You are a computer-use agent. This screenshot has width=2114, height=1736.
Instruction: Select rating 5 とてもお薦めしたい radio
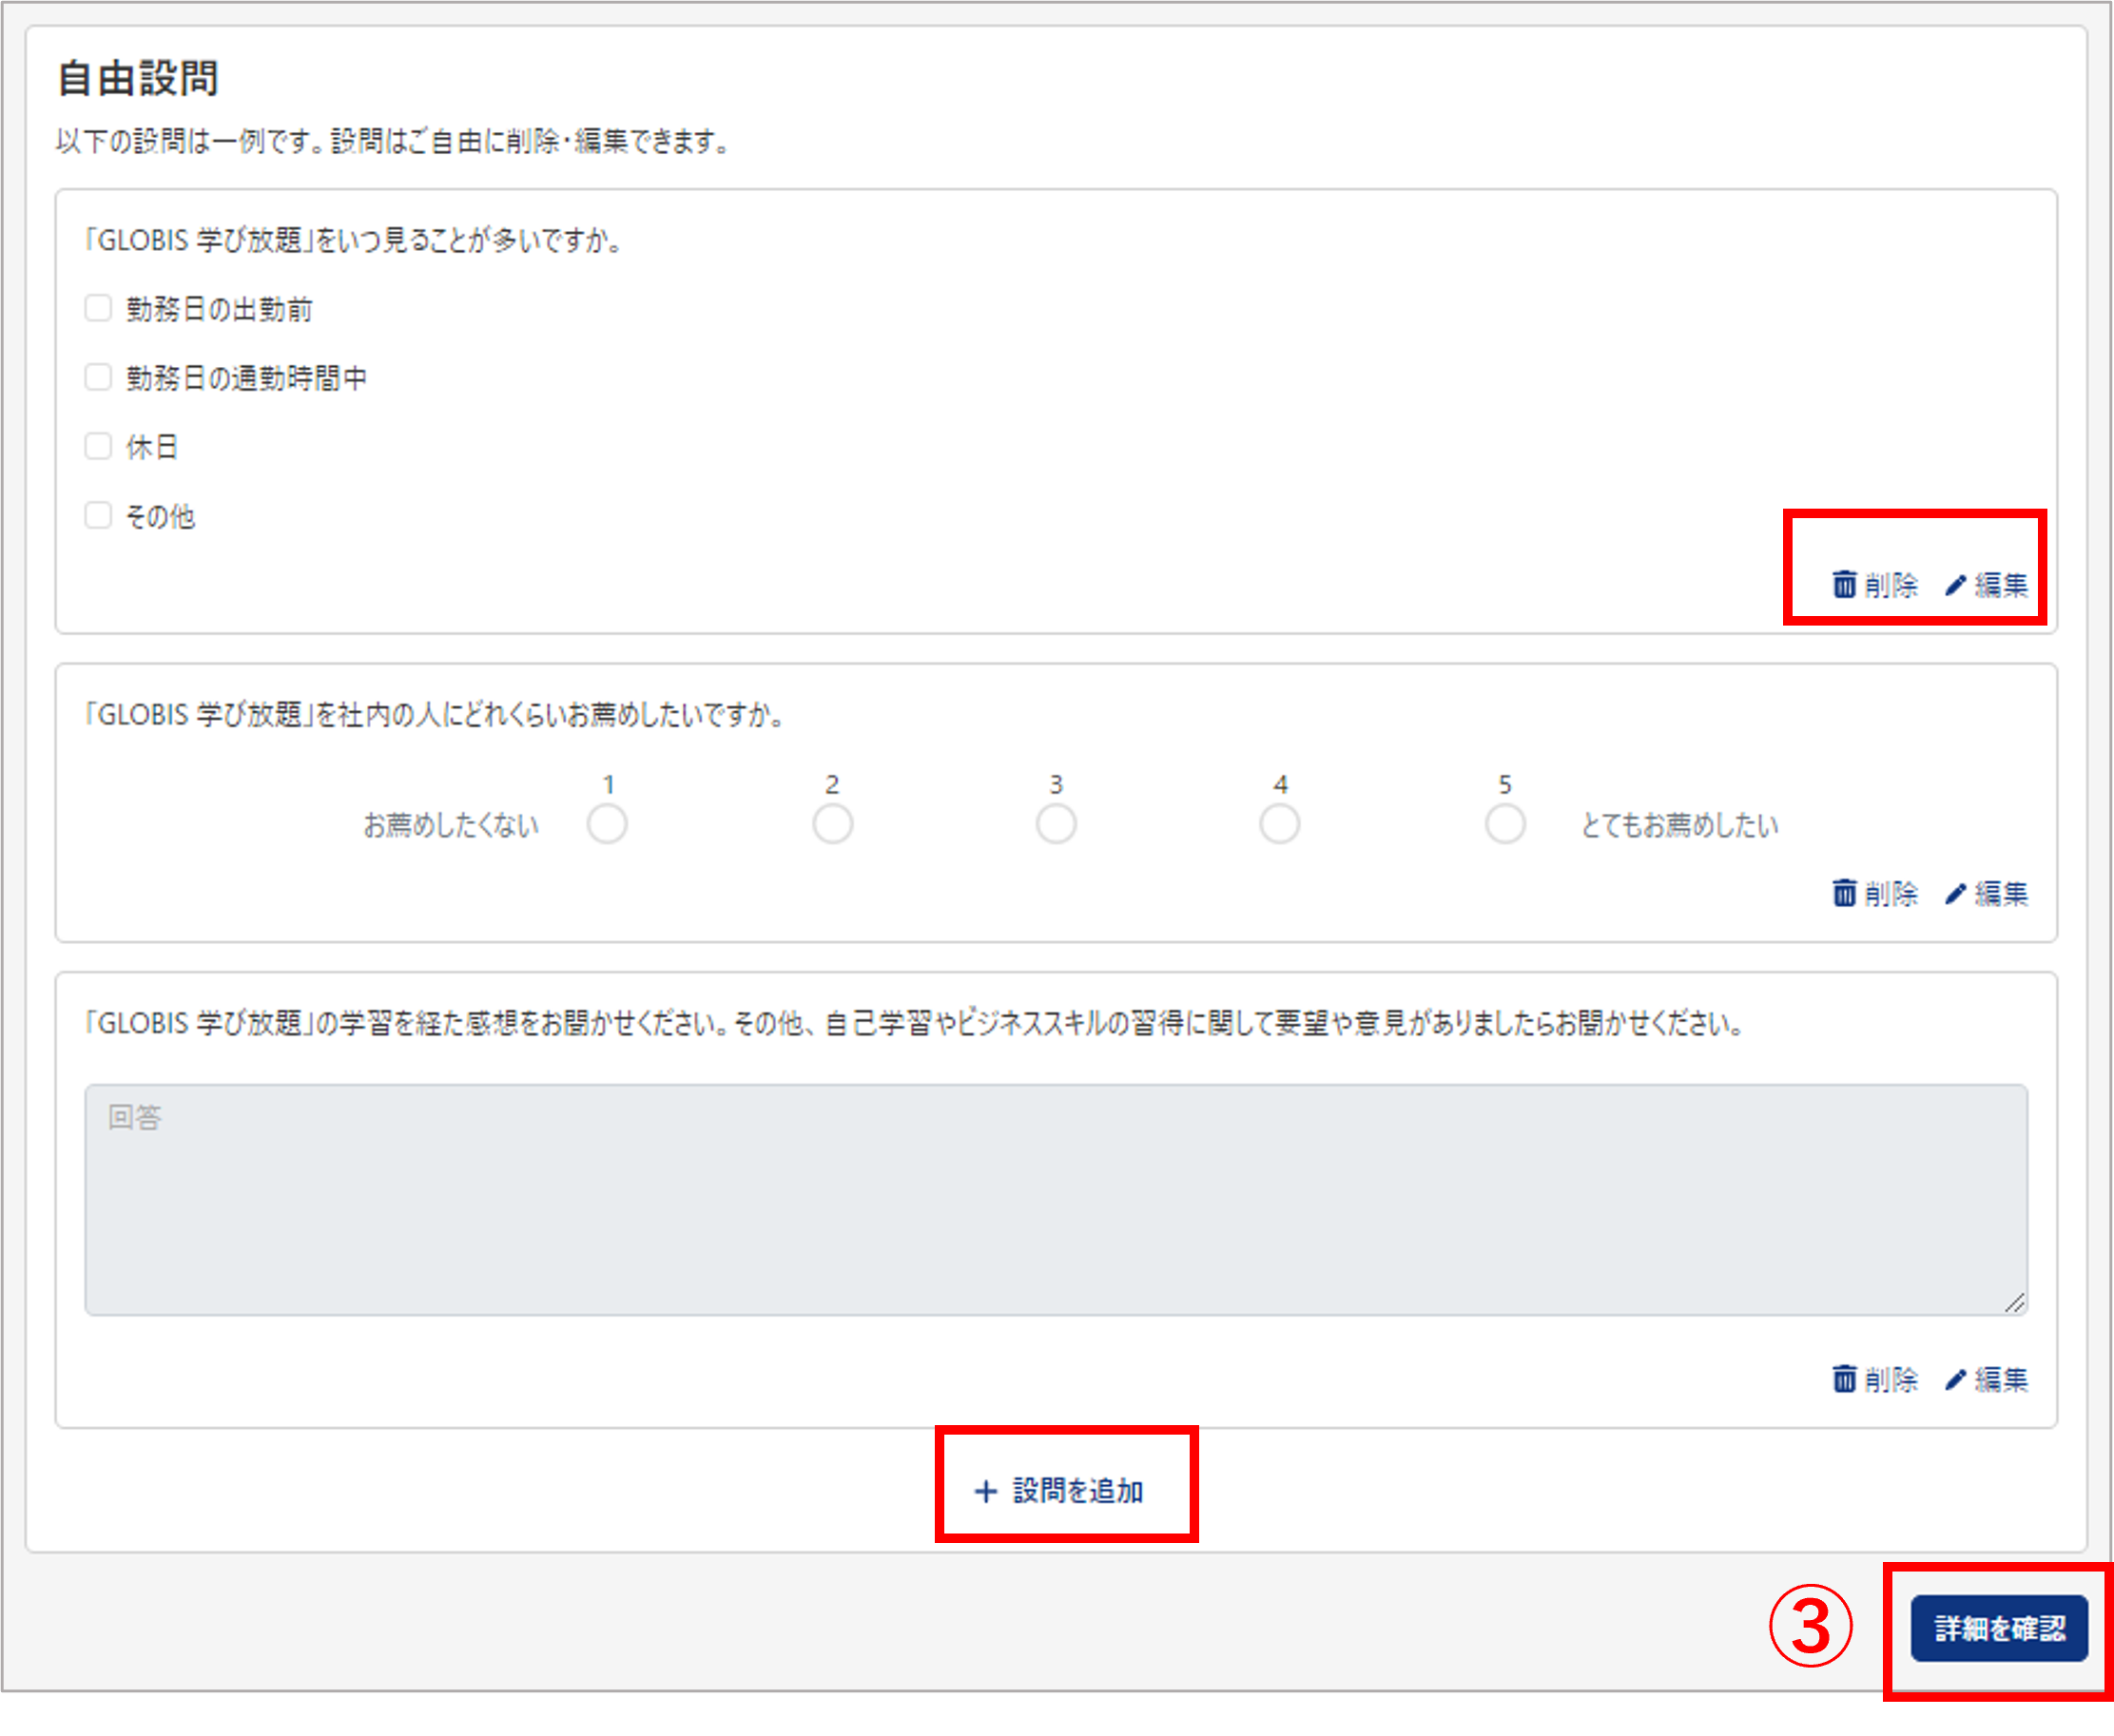click(1505, 824)
